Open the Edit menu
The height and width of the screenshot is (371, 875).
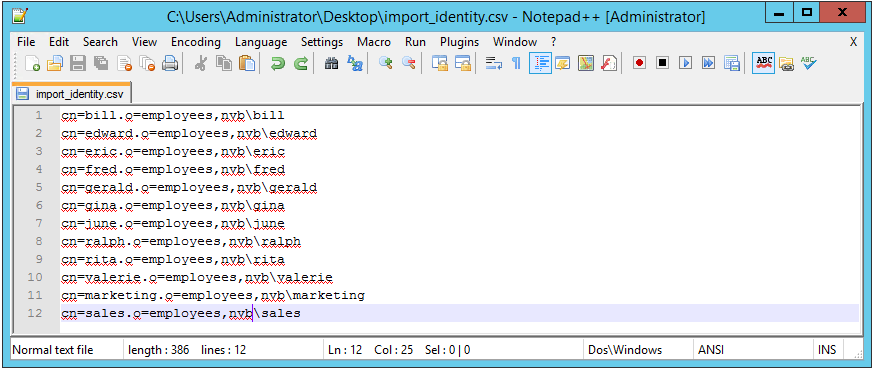coord(59,42)
